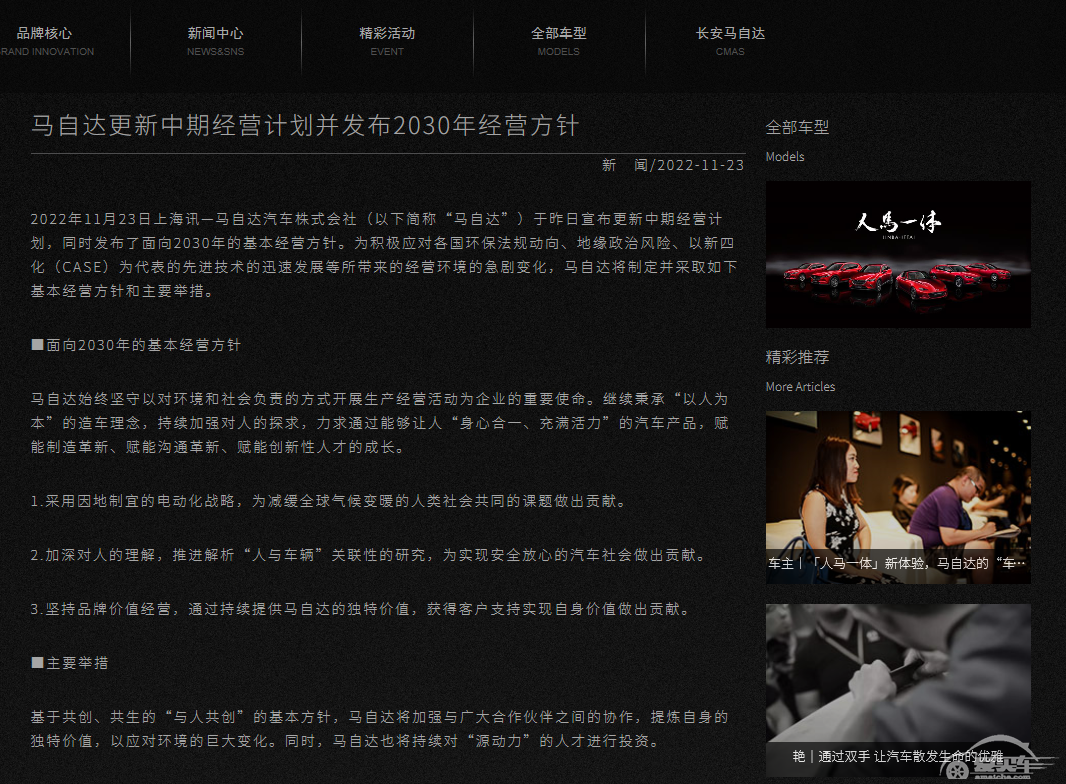
Task: Open the 通过双手让汽车散发生命的优雅 article thumbnail
Action: 898,690
